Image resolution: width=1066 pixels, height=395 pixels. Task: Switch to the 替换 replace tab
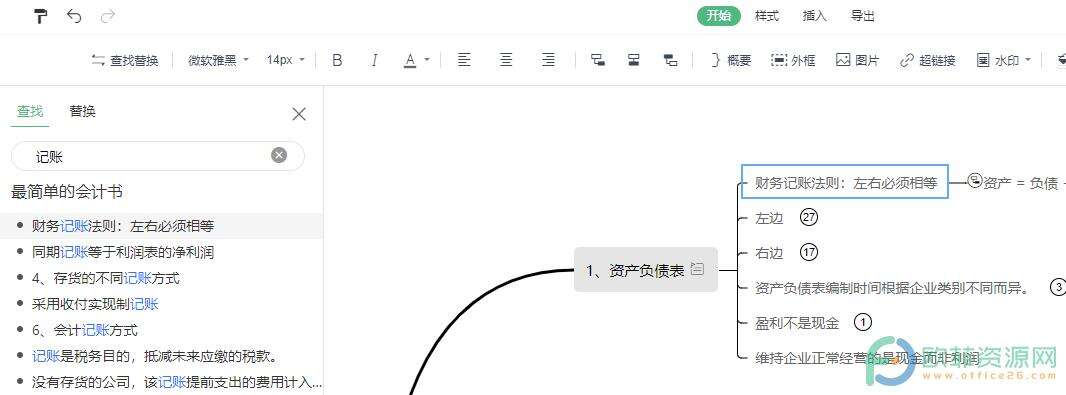[82, 111]
